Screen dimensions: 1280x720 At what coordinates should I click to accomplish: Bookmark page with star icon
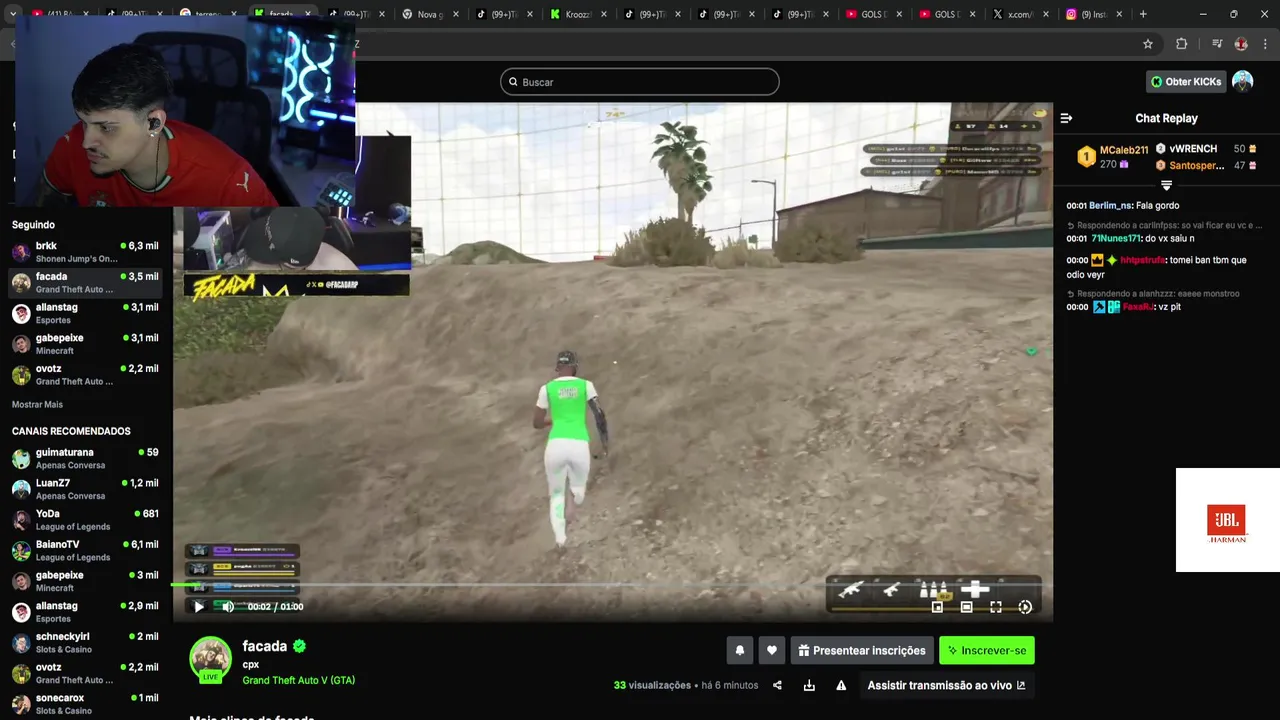point(1148,44)
